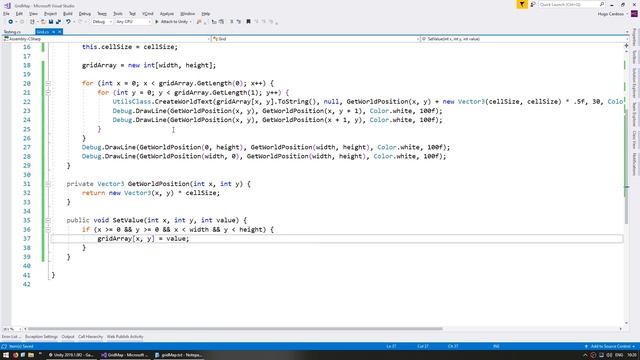The height and width of the screenshot is (360, 640).
Task: Click the feedback icon beside Quick Launch
Action: (533, 4)
